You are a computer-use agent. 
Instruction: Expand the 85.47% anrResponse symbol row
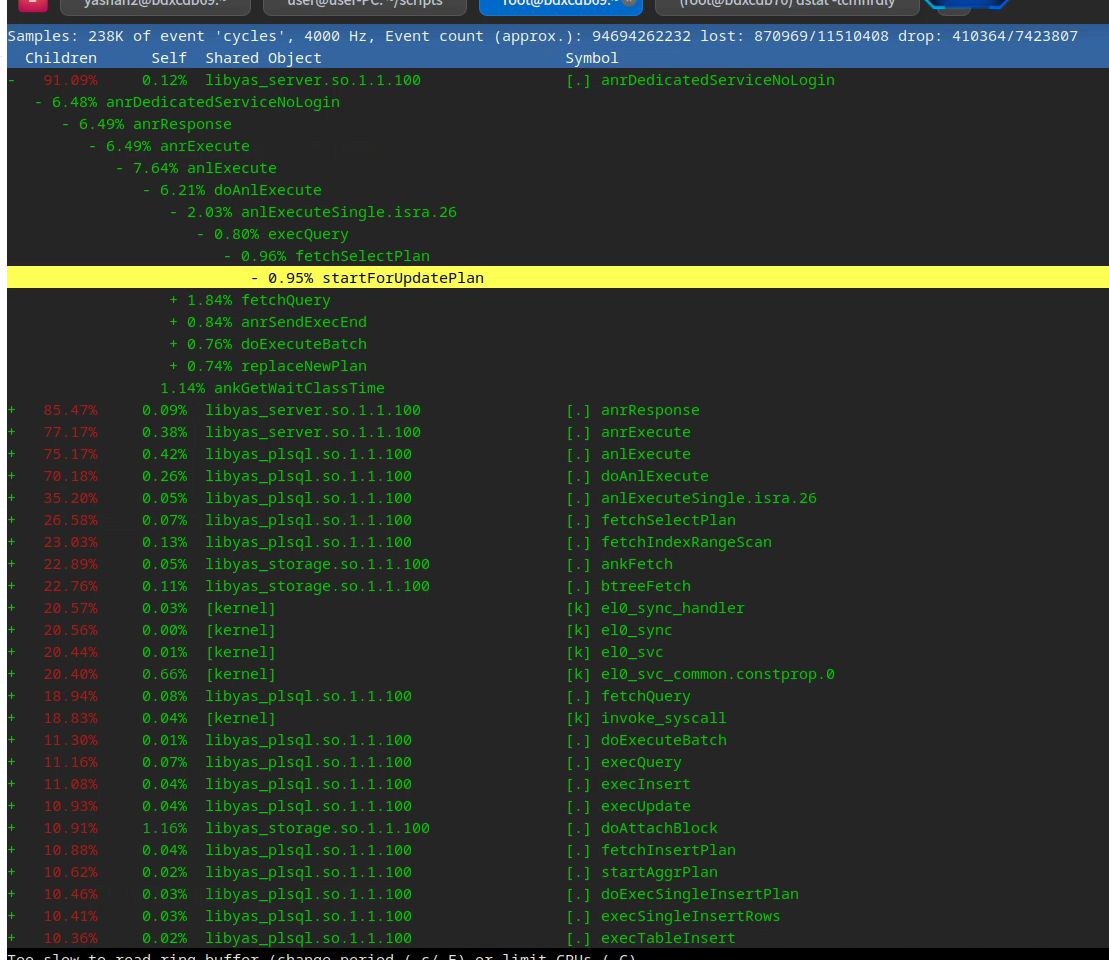[x=12, y=410]
